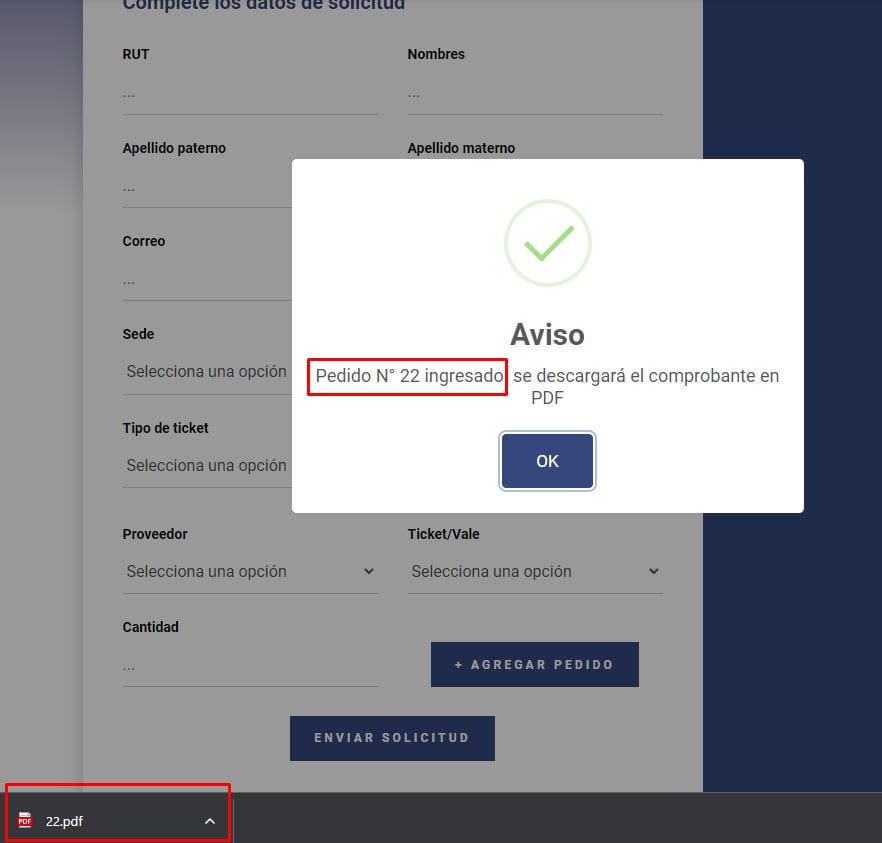Screen dimensions: 882x843
Task: Select the Apellido paterno input field
Action: 206,187
